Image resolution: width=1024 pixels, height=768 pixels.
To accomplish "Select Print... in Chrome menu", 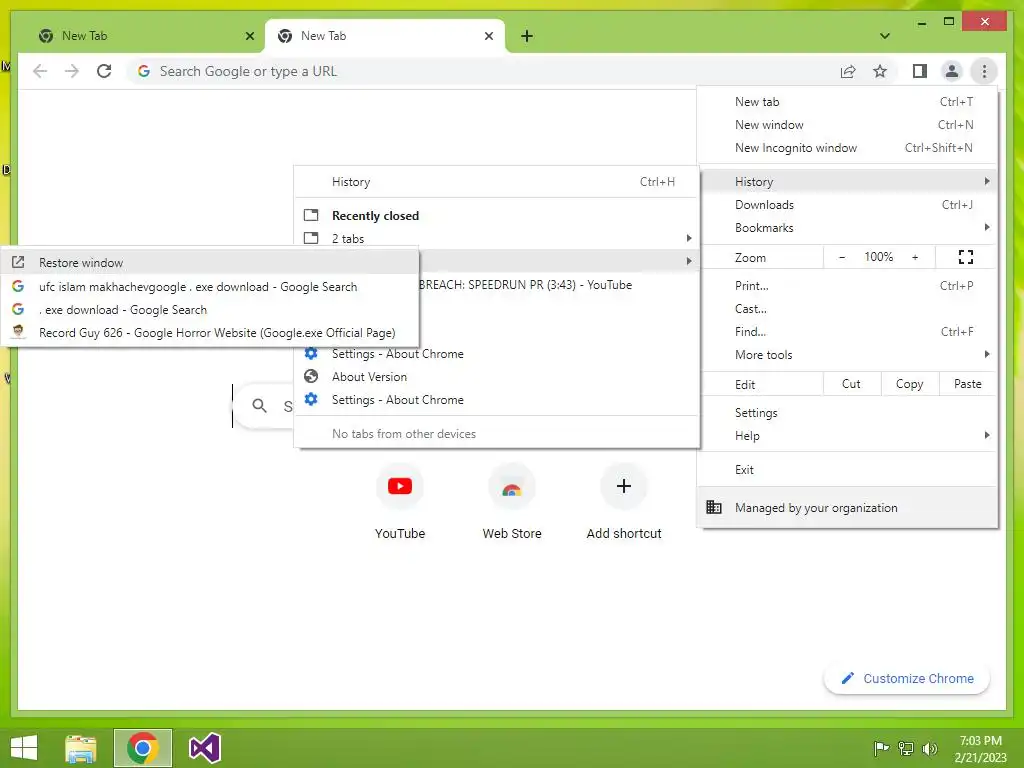I will pos(847,285).
